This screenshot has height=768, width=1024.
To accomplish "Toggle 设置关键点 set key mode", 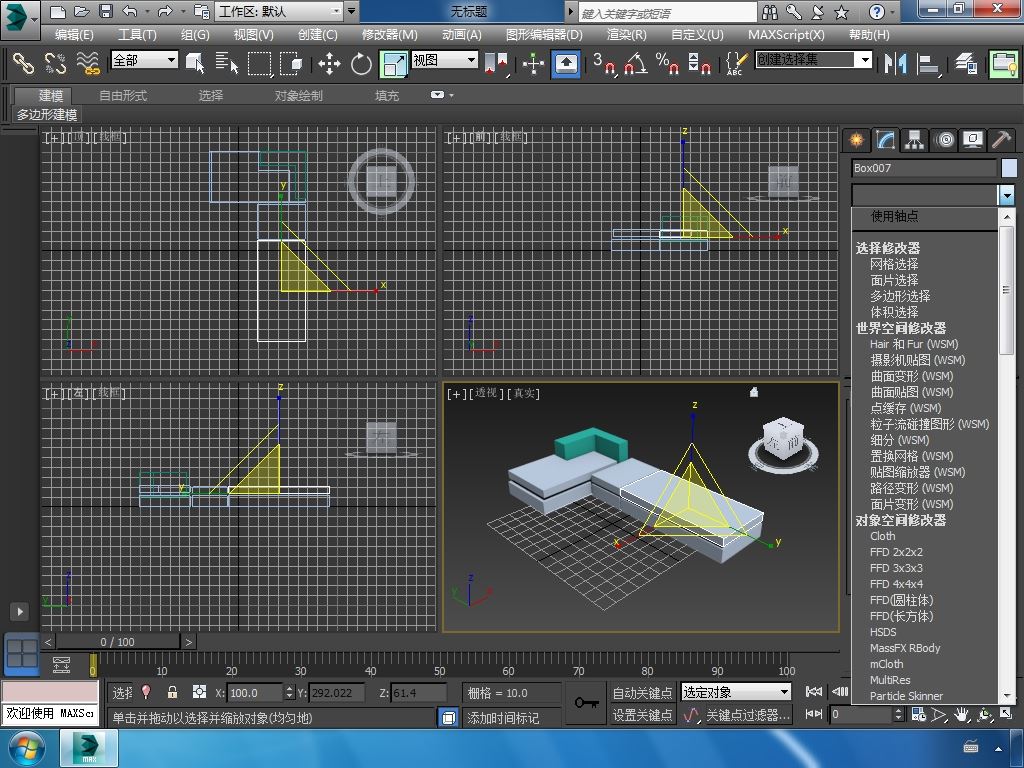I will tap(642, 715).
